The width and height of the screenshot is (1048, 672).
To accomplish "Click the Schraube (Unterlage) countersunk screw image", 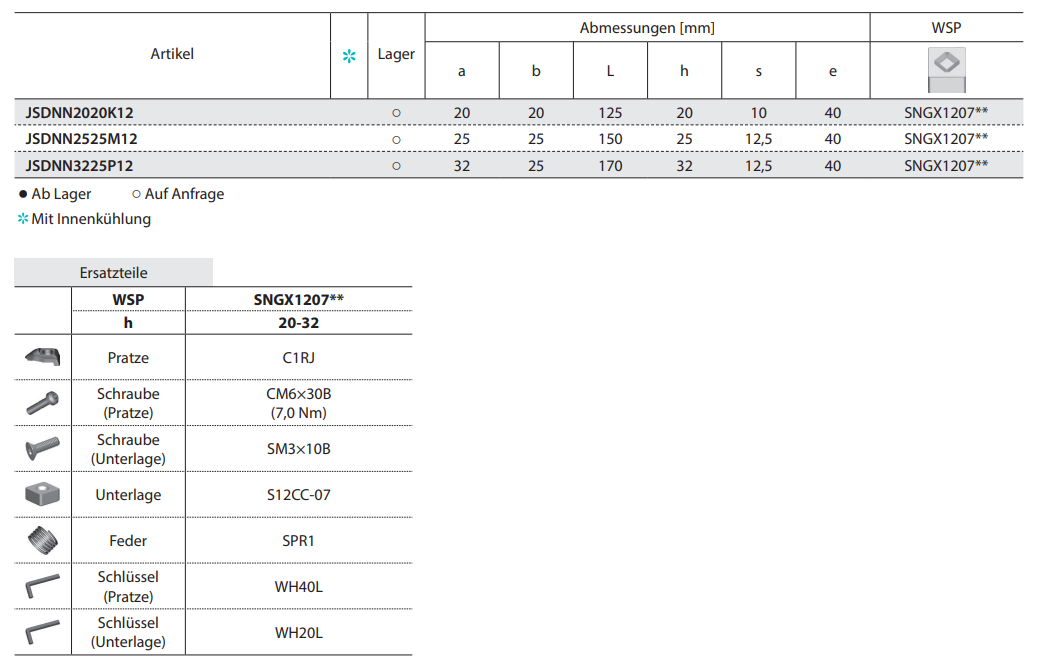I will point(43,448).
